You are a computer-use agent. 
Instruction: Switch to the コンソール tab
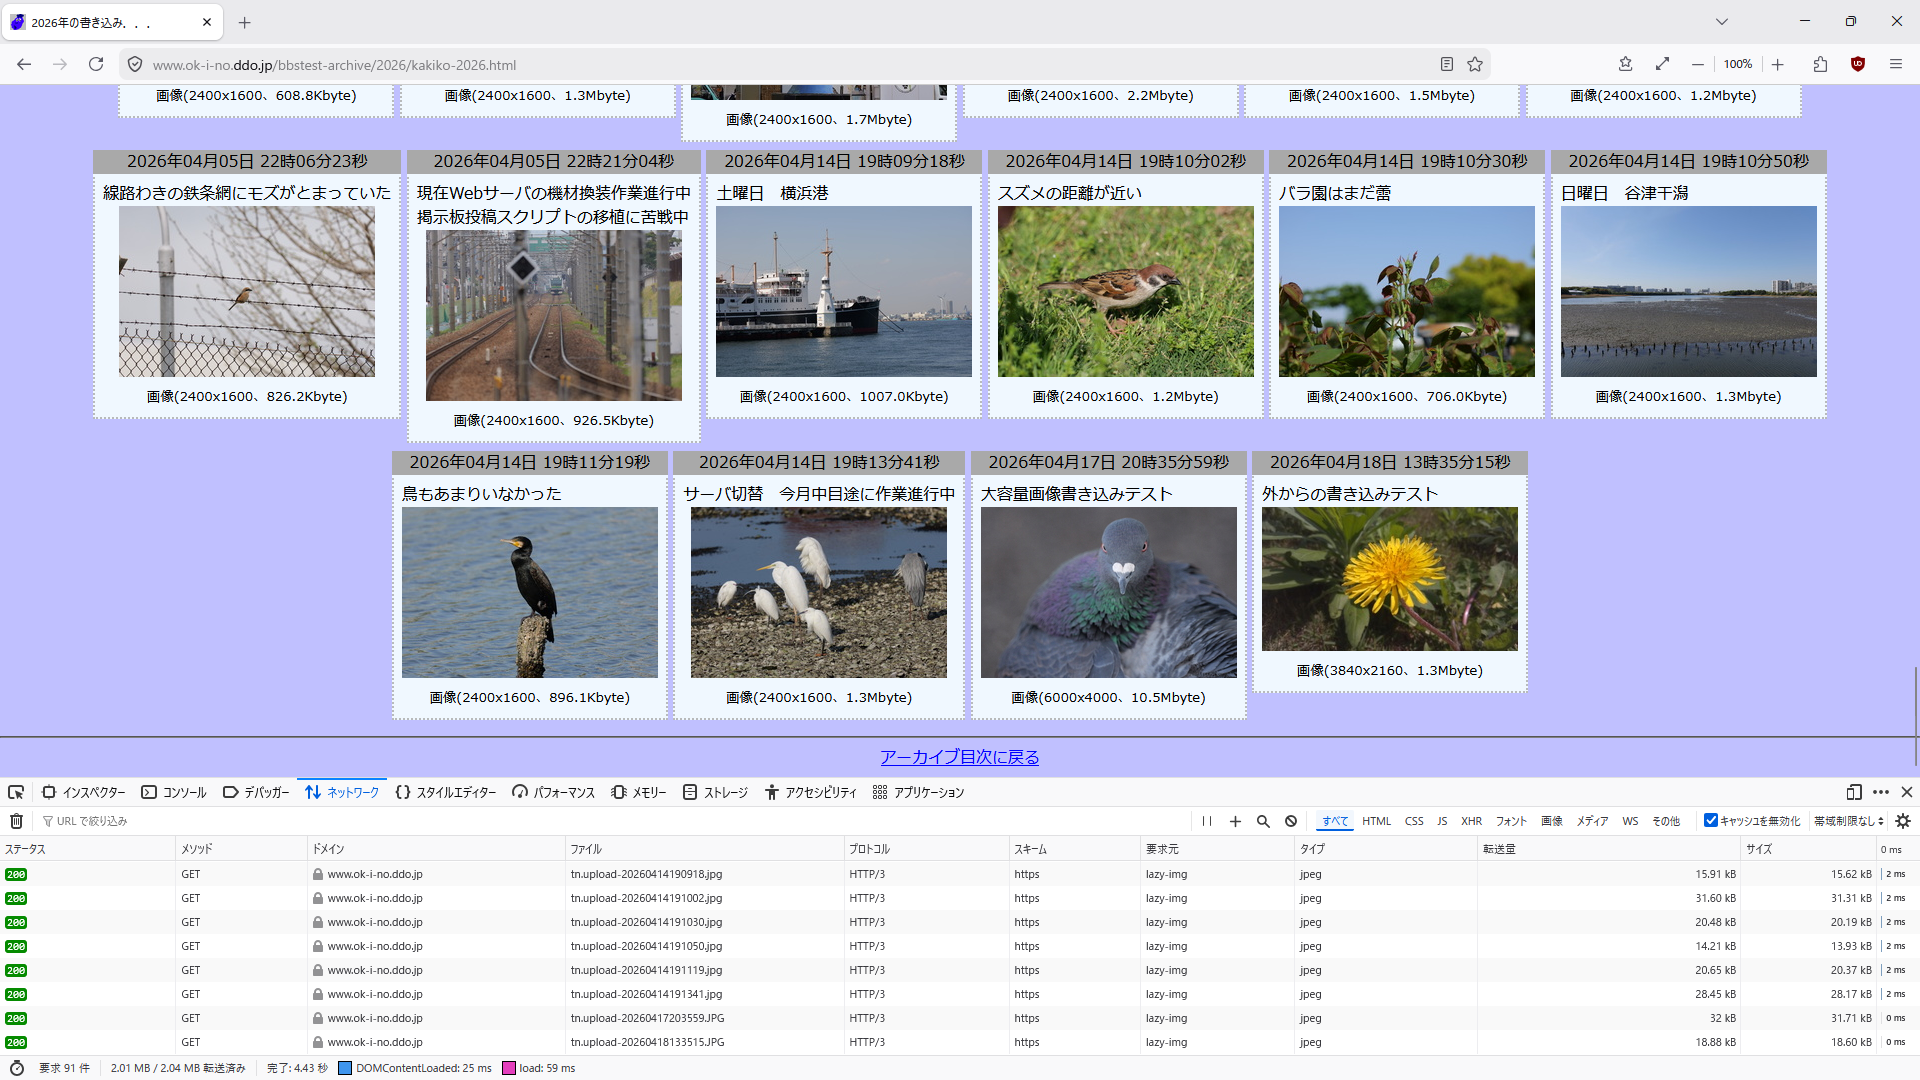coord(174,792)
